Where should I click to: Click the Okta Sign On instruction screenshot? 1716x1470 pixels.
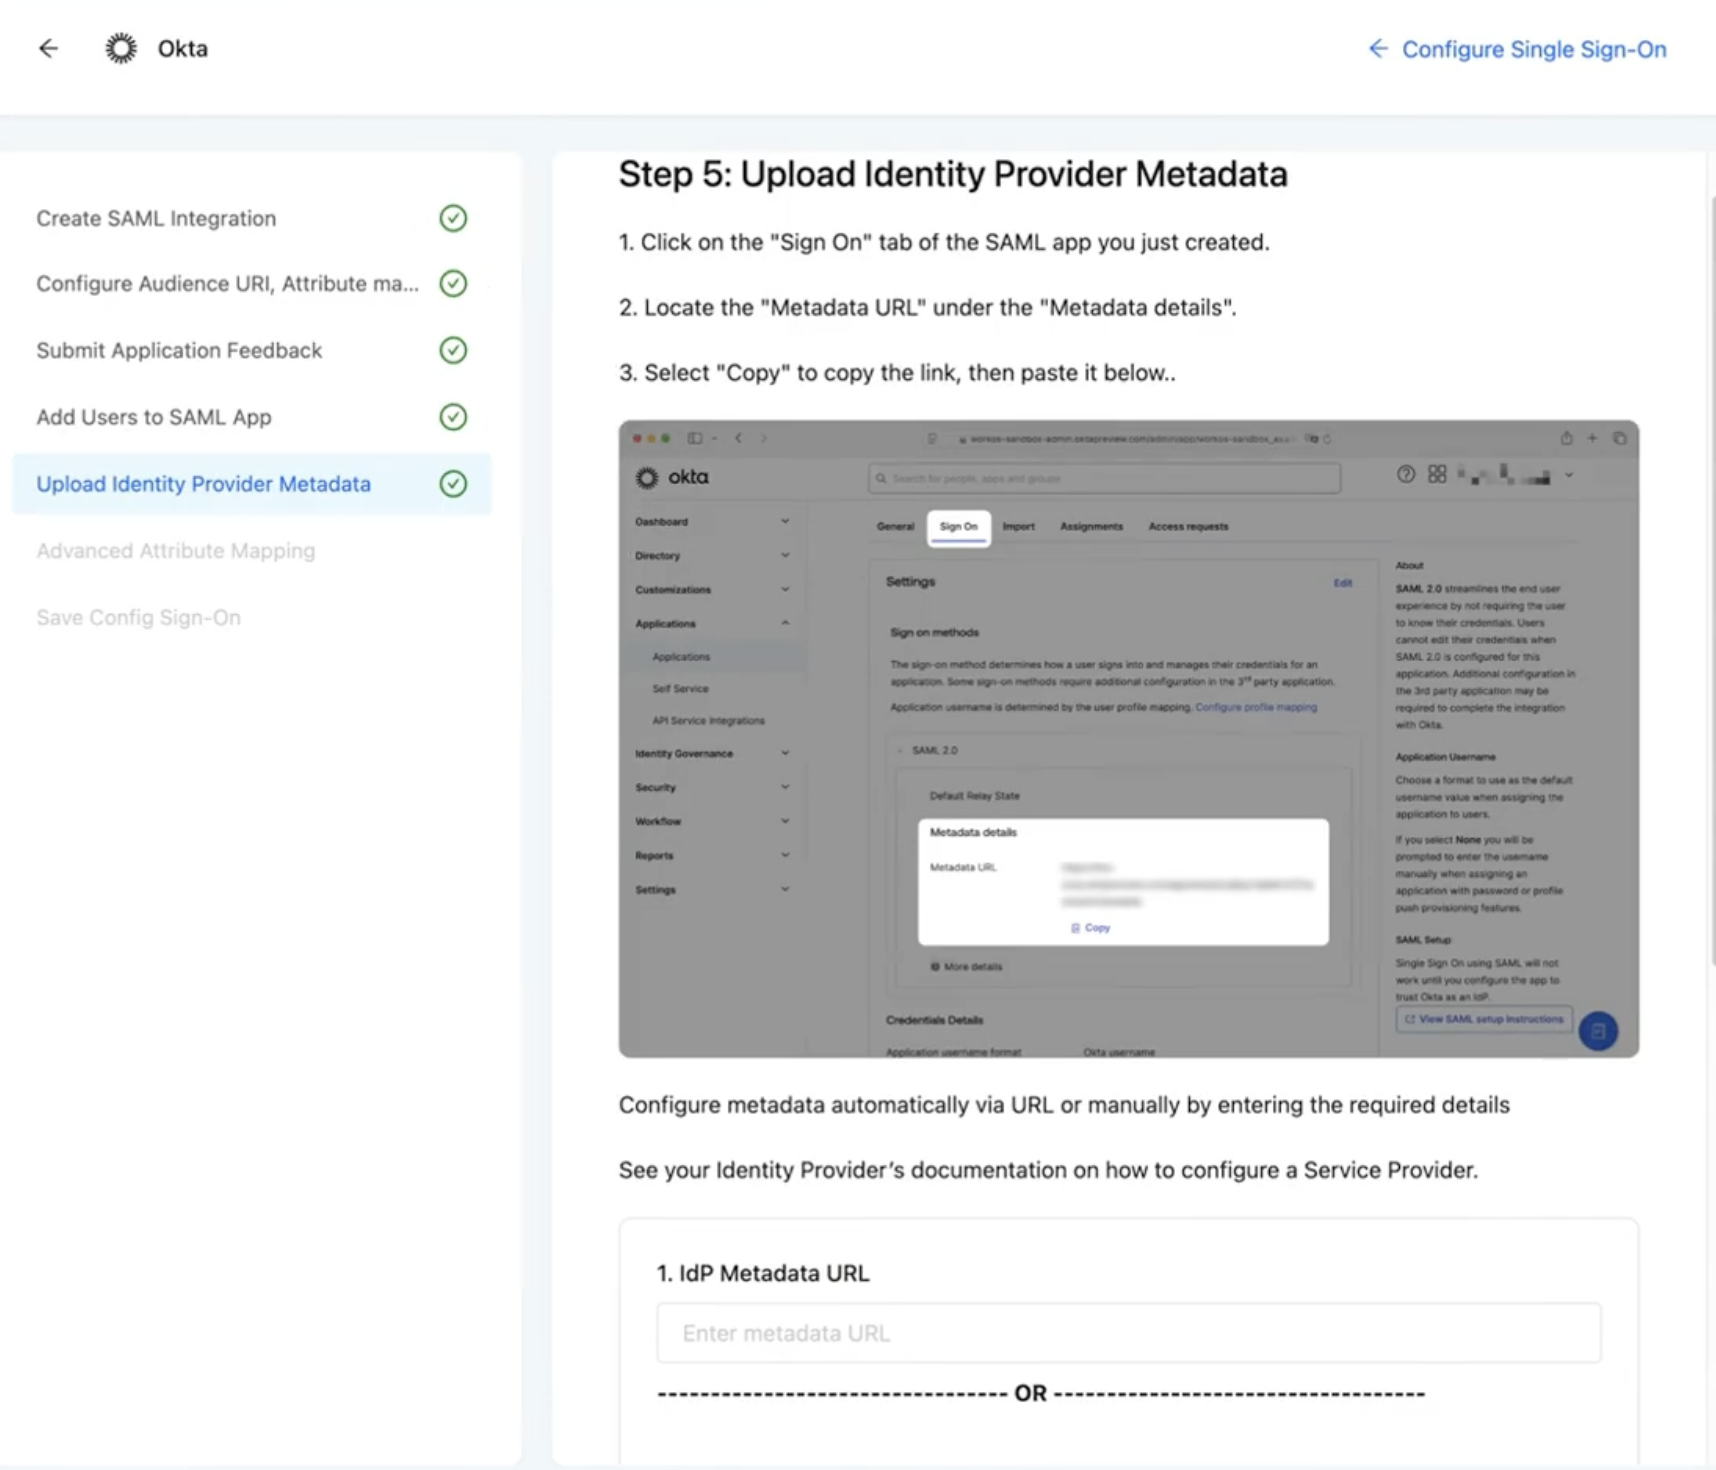1128,739
